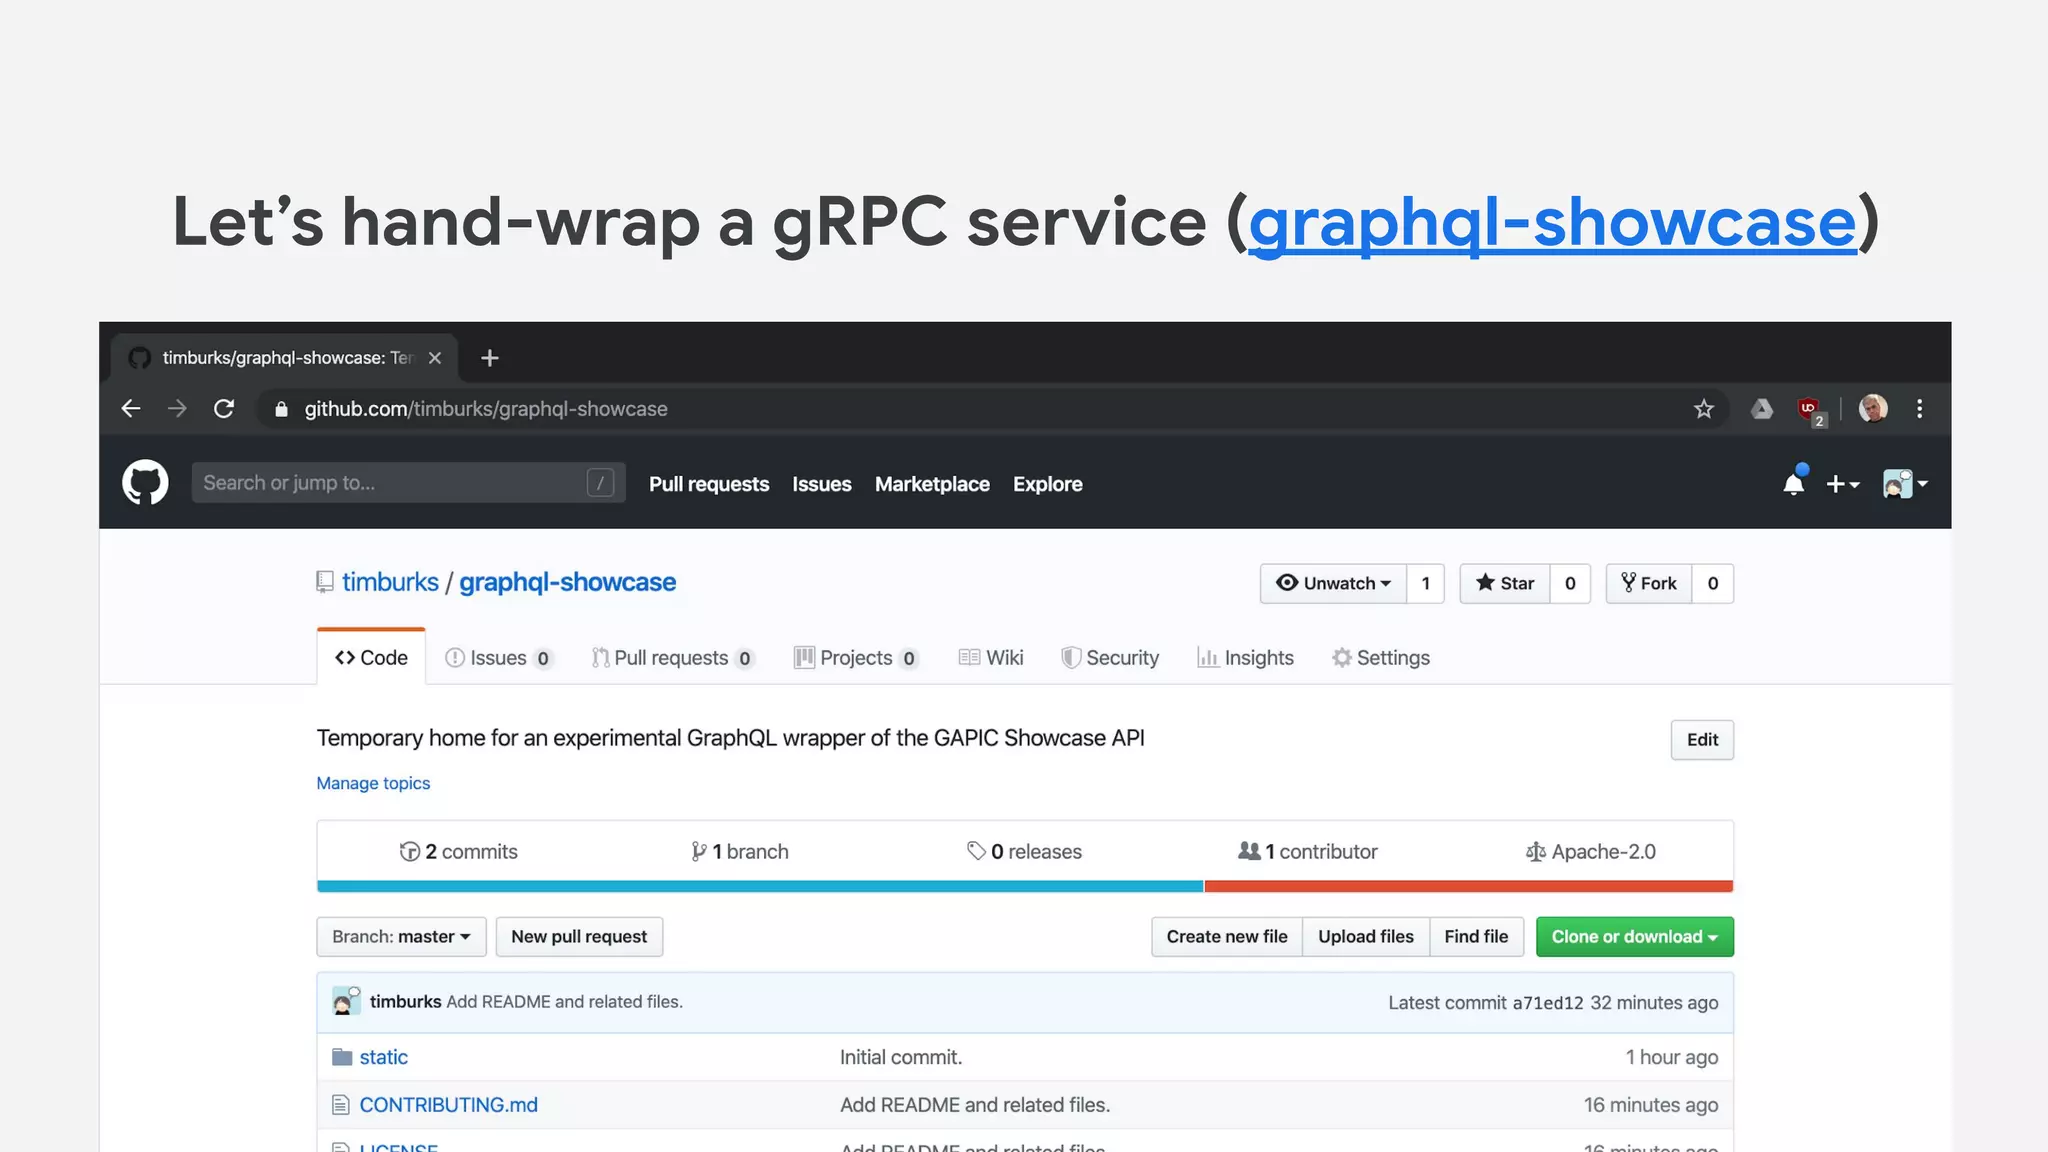Switch to the Security tab

point(1110,658)
